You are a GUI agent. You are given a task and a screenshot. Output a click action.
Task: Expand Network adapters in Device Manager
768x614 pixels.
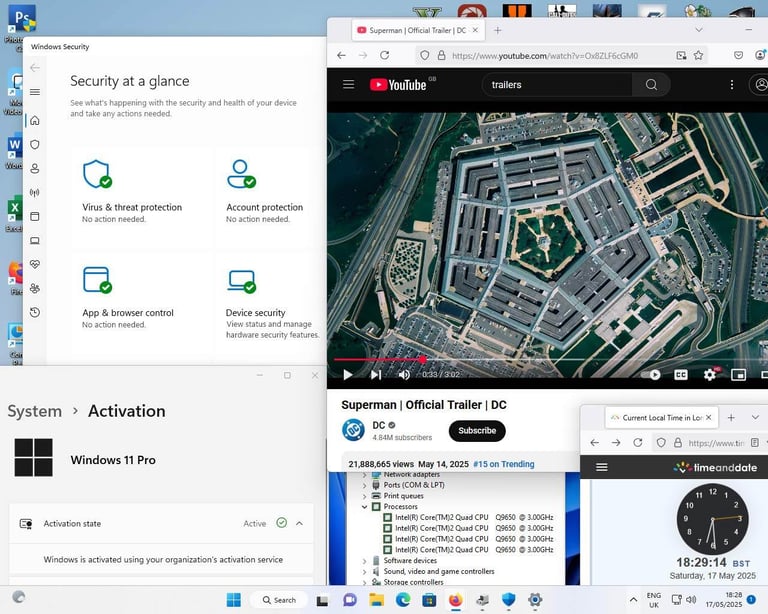coord(364,475)
